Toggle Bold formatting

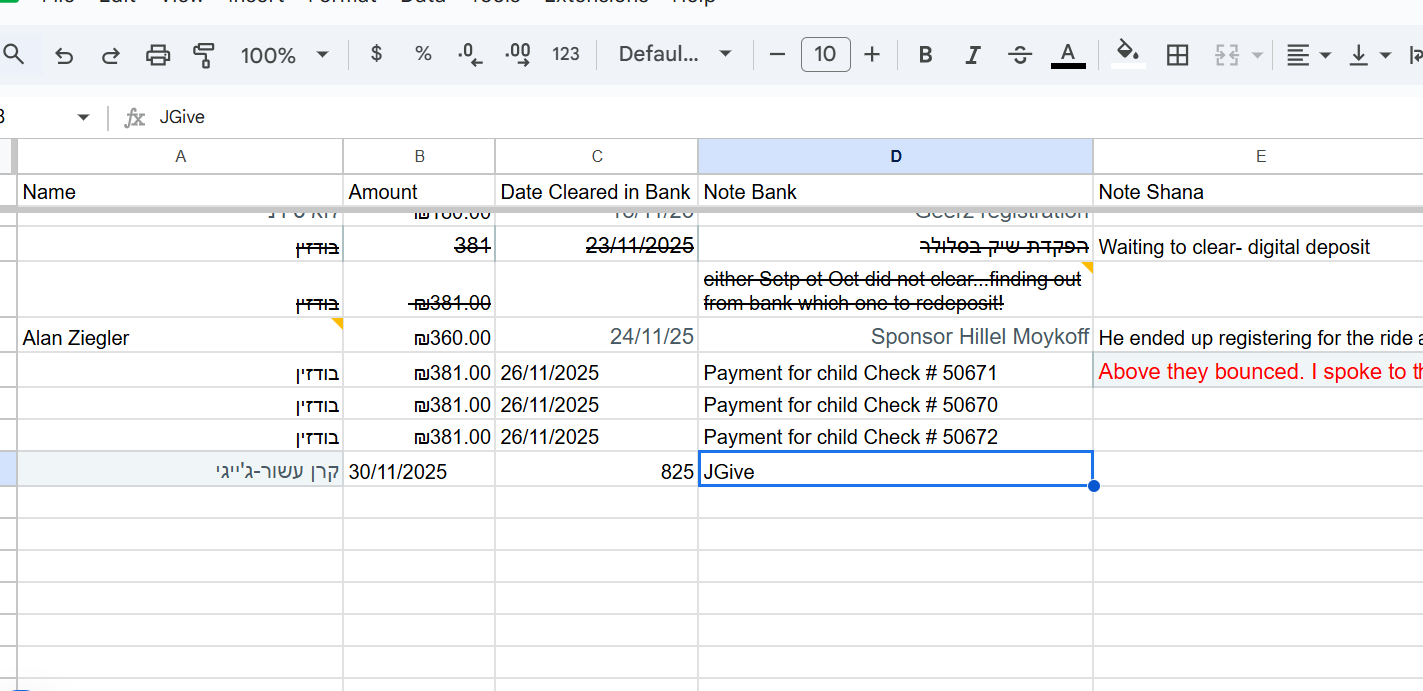[925, 55]
